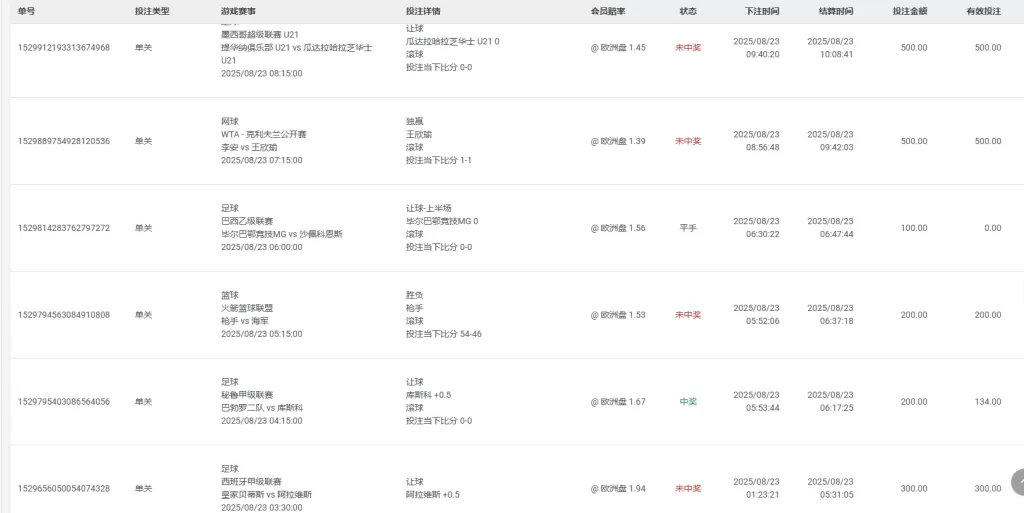Select the 平手 status in Brazilian league row

[688, 228]
